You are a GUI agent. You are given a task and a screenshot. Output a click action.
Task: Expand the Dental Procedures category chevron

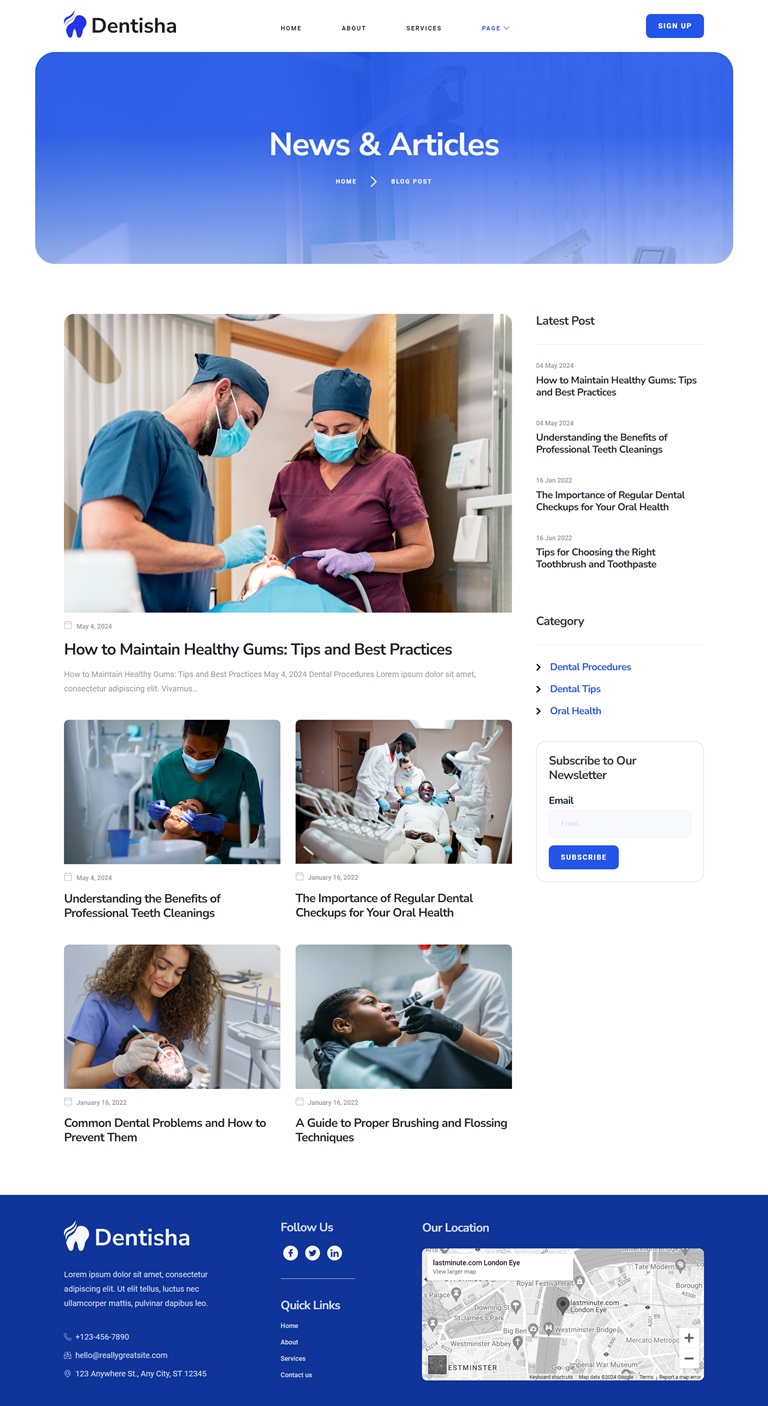pos(539,667)
